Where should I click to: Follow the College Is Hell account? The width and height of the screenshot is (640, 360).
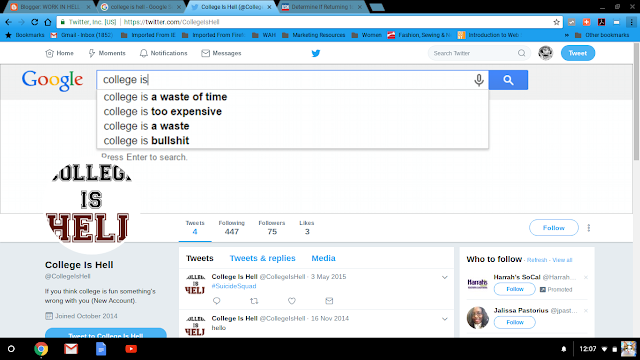click(553, 228)
